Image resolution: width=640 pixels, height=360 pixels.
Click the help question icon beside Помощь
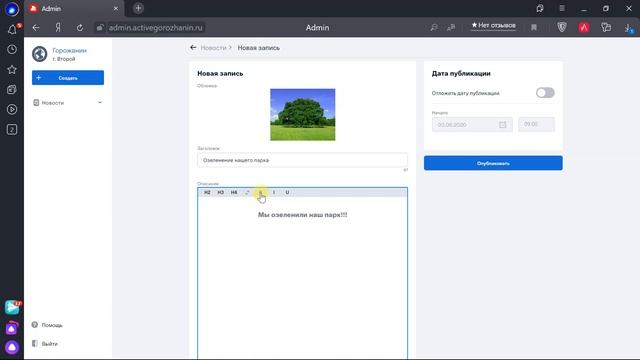[35, 325]
